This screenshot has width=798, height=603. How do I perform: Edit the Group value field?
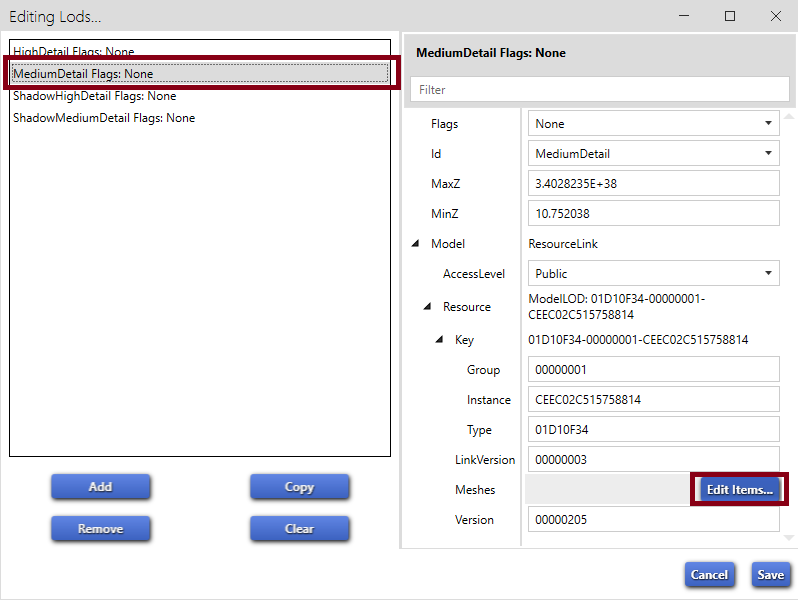tap(653, 369)
